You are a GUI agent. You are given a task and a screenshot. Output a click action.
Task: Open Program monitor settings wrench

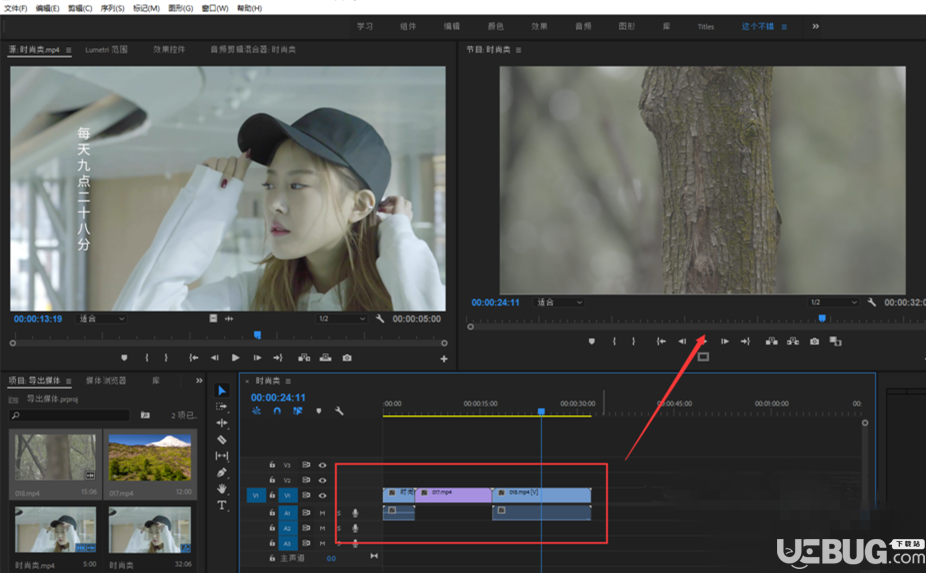(872, 302)
